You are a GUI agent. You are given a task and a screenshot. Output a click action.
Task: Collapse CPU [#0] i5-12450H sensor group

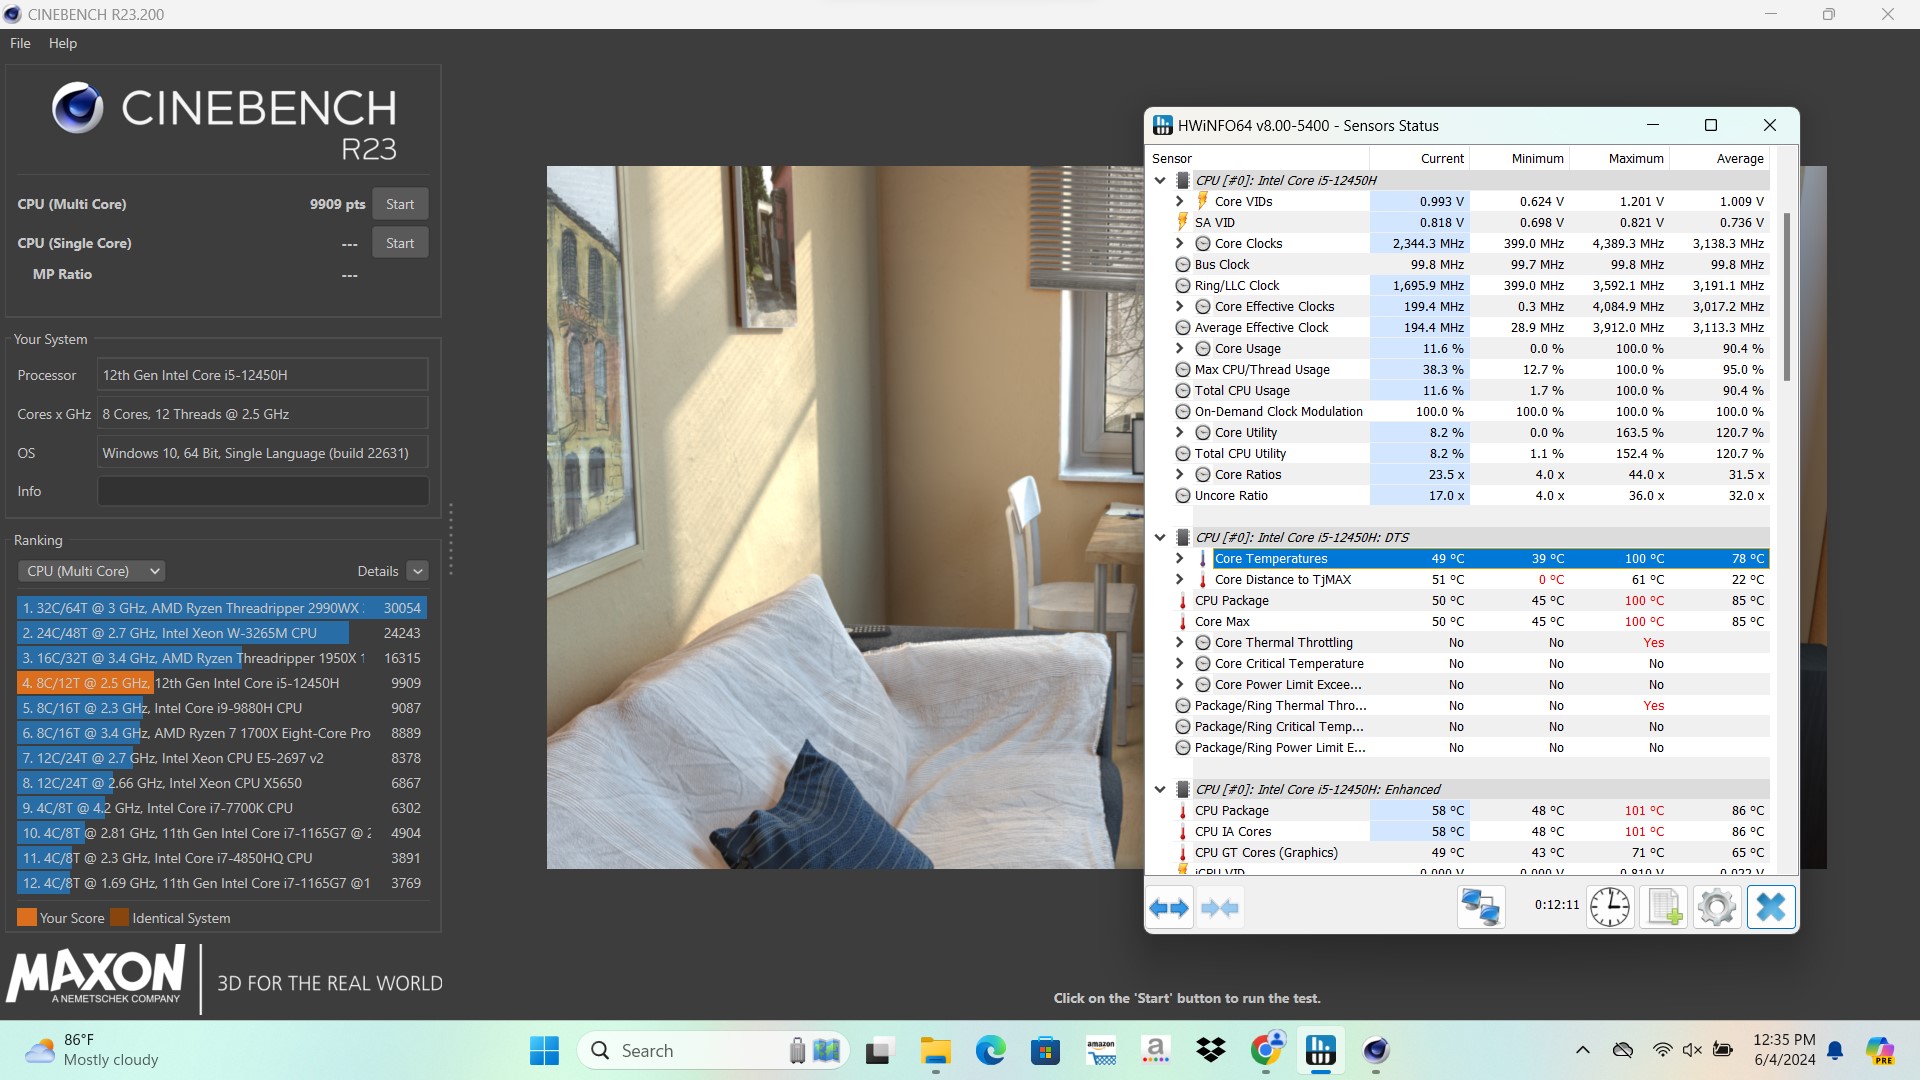pyautogui.click(x=1160, y=181)
